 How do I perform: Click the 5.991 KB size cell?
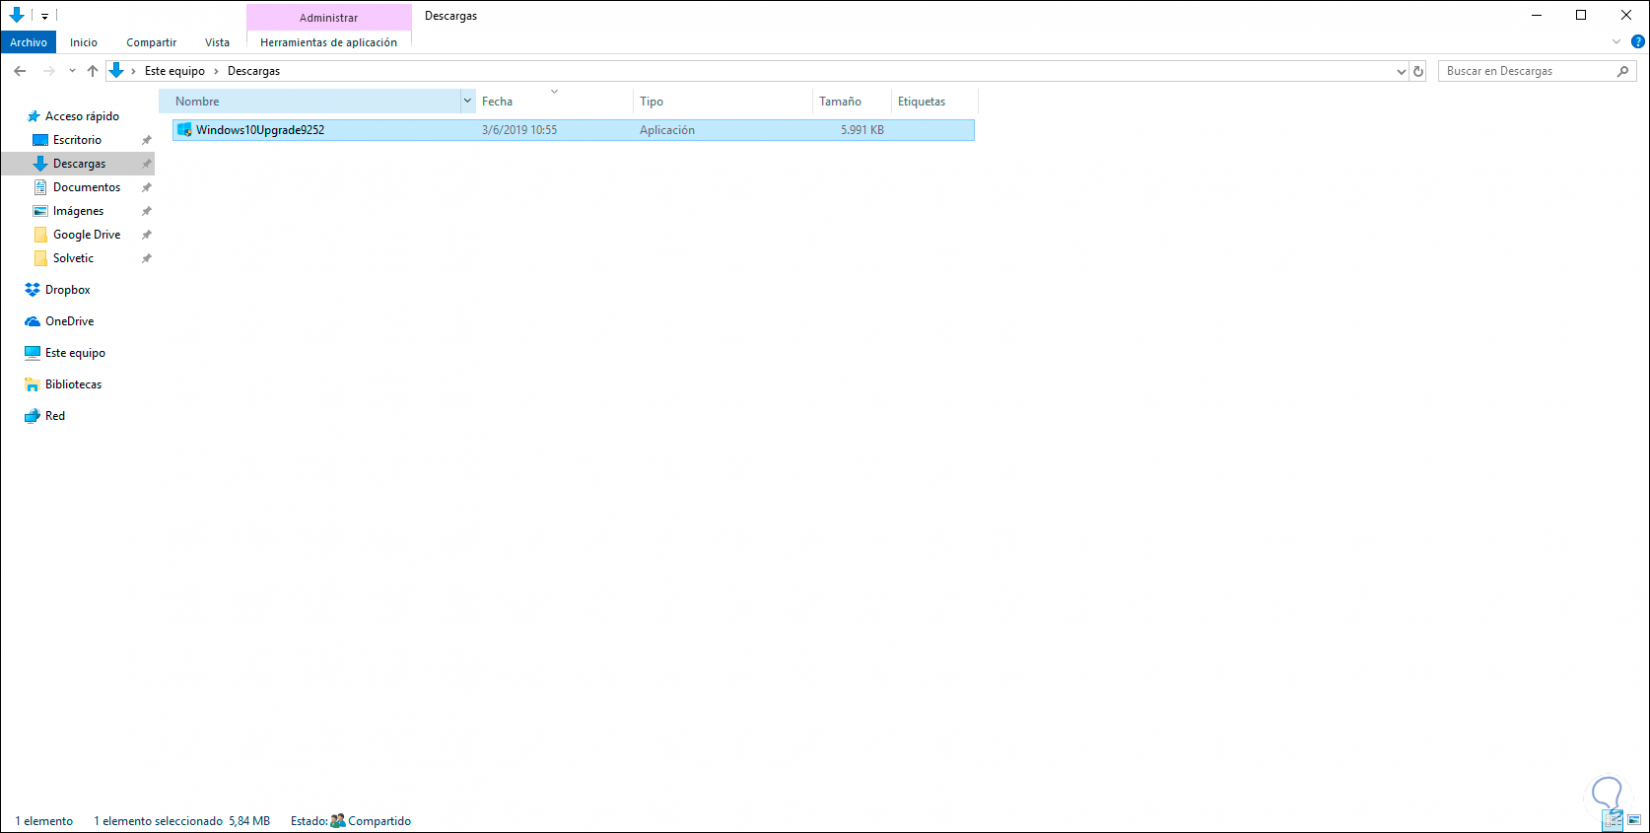(862, 130)
